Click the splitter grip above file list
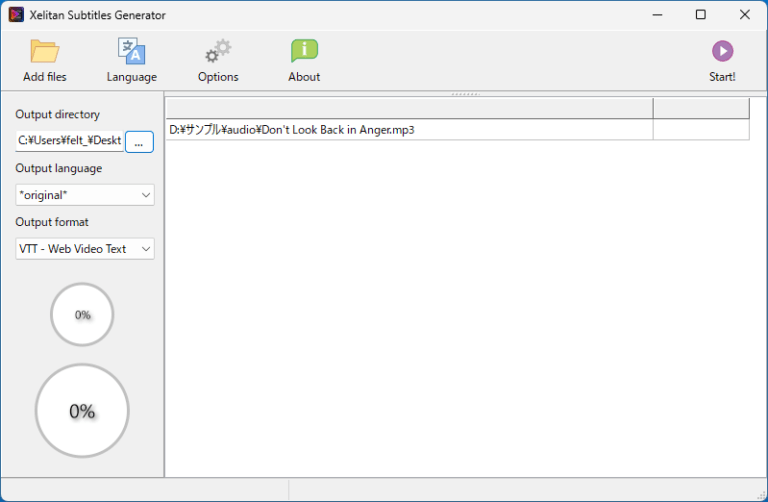The image size is (768, 502). [x=465, y=94]
